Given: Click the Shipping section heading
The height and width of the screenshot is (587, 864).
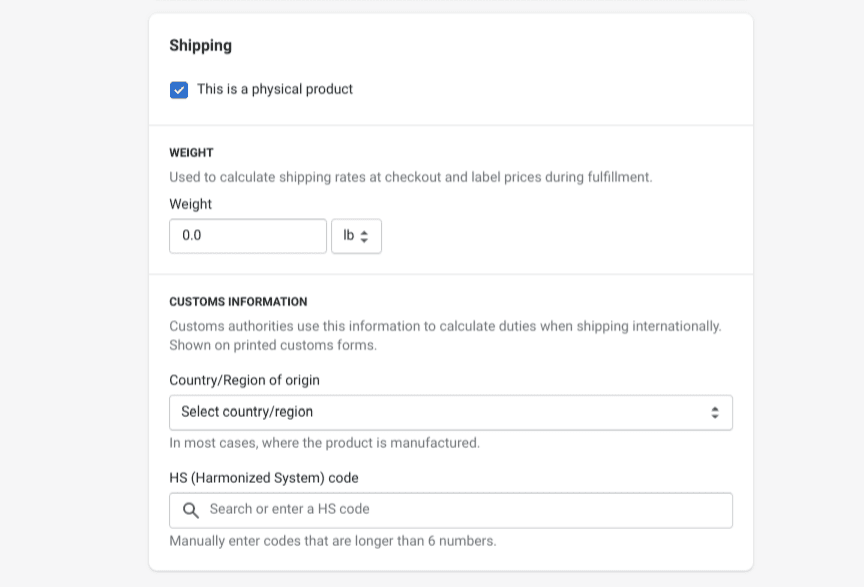Looking at the screenshot, I should [200, 46].
